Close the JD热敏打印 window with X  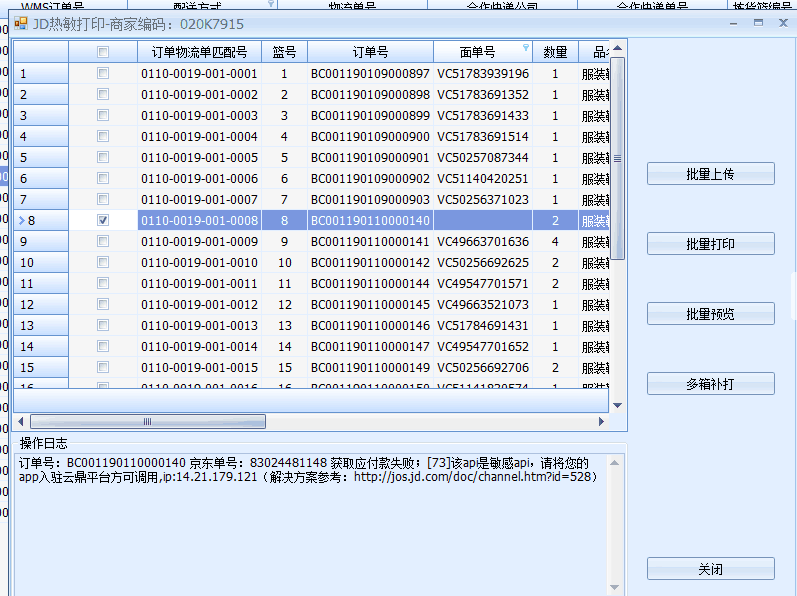coord(783,23)
